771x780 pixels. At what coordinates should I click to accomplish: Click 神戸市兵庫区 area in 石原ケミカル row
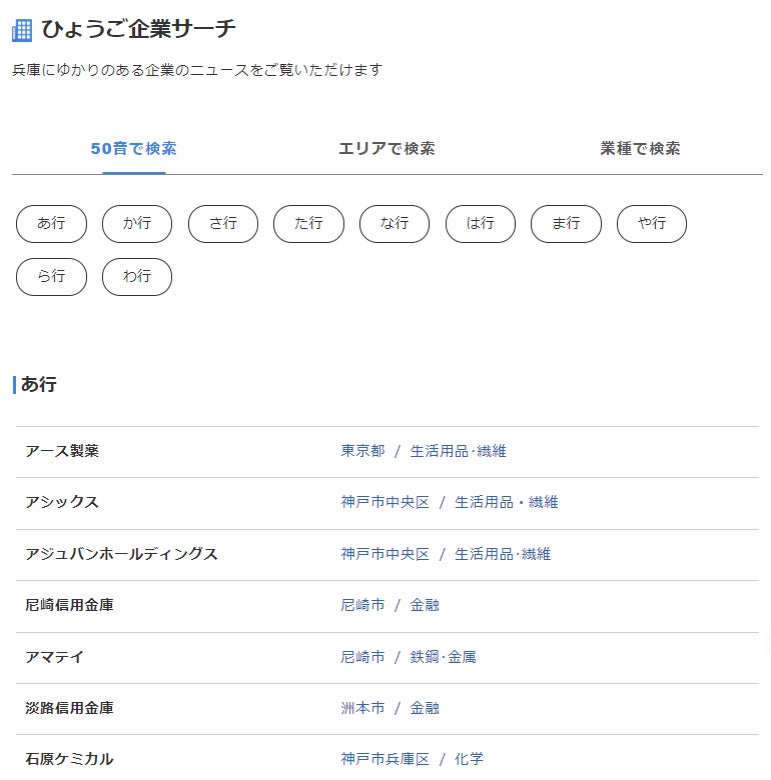coord(385,760)
